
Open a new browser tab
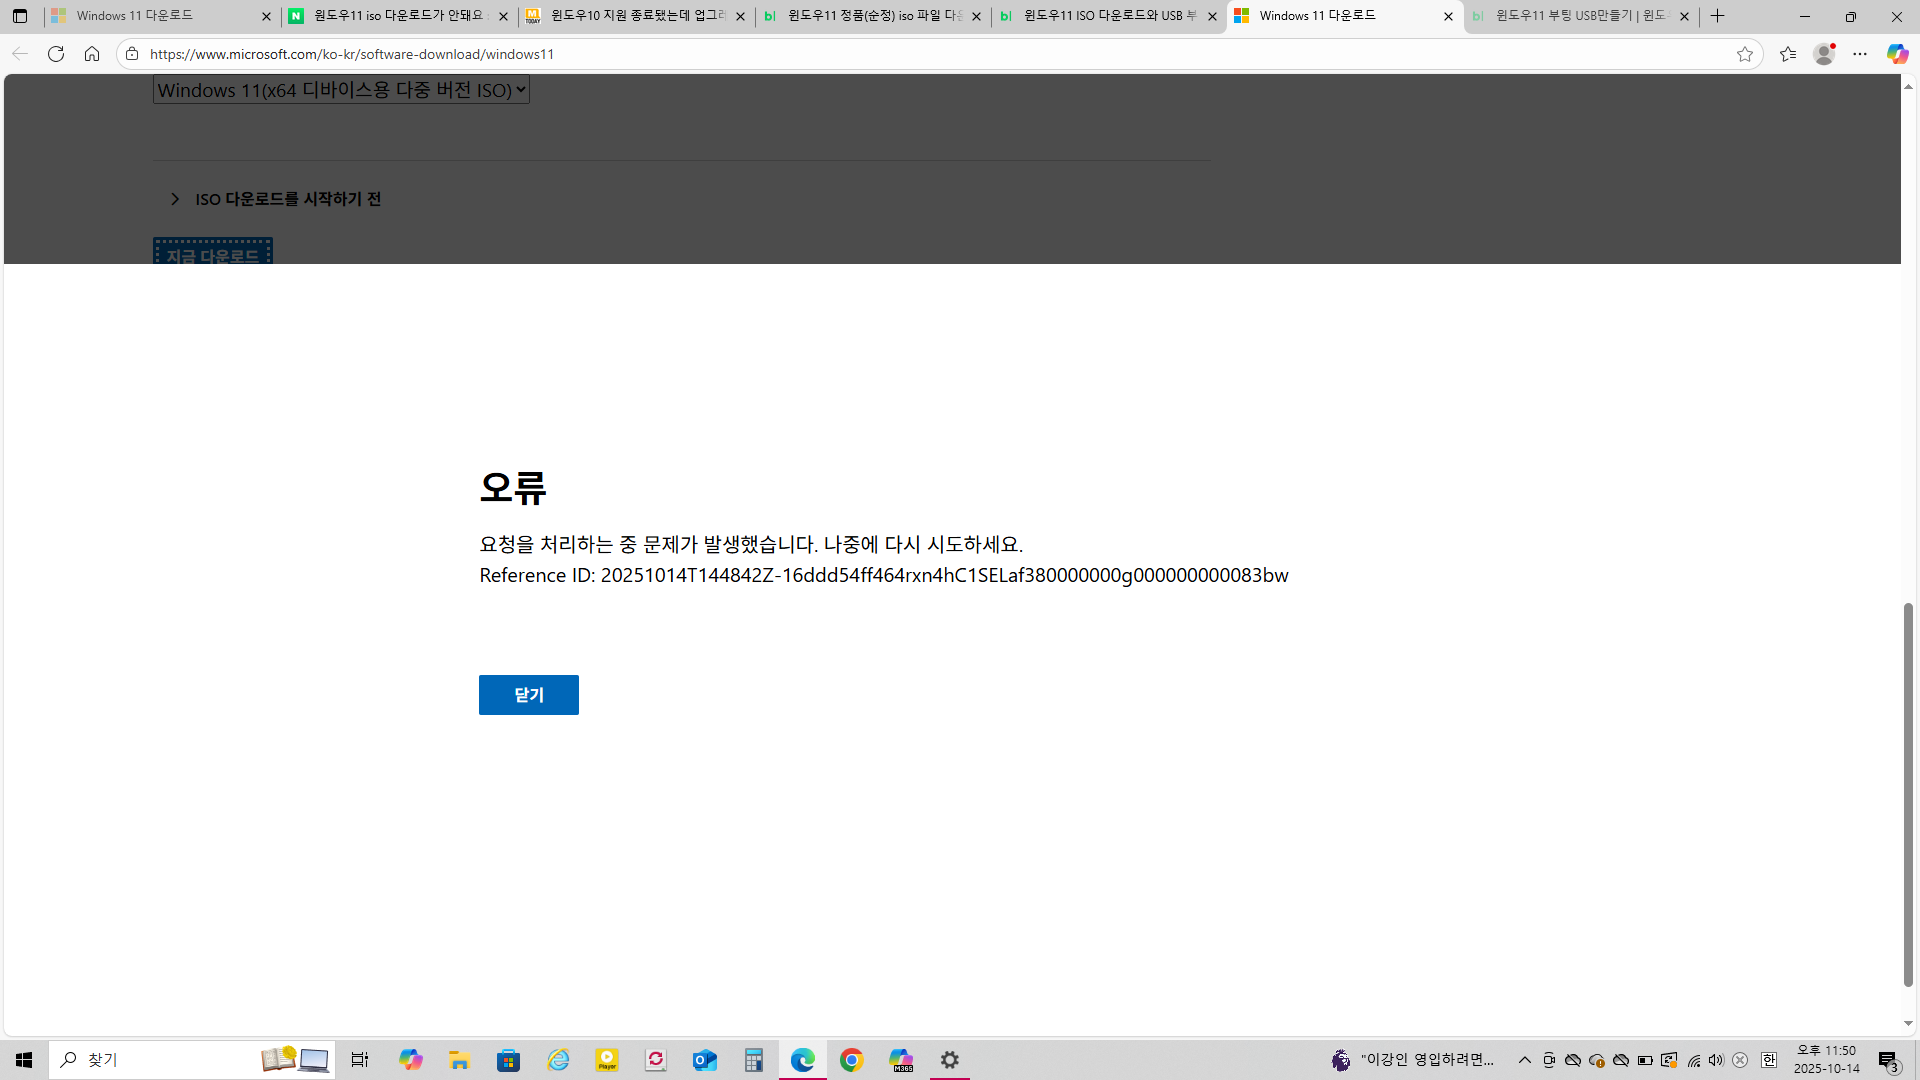tap(1718, 16)
